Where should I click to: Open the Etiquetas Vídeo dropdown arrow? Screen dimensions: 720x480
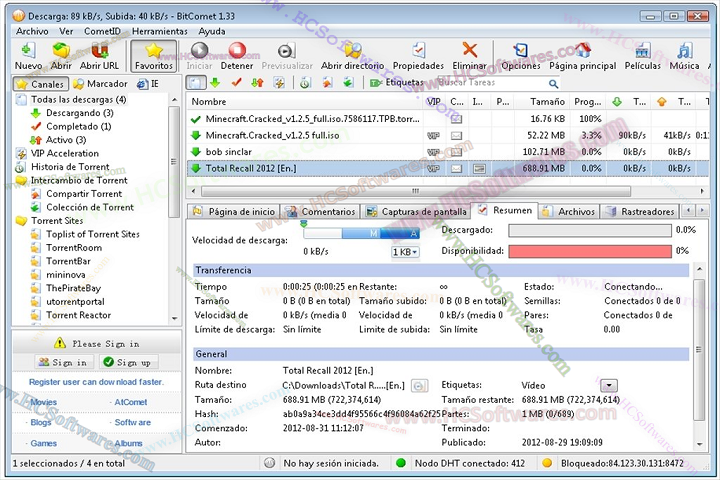[609, 385]
